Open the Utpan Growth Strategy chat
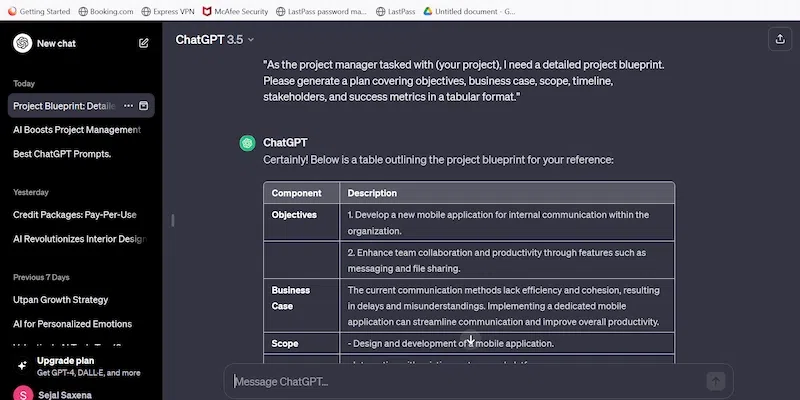Screen dimensions: 800x400 pyautogui.click(x=61, y=300)
